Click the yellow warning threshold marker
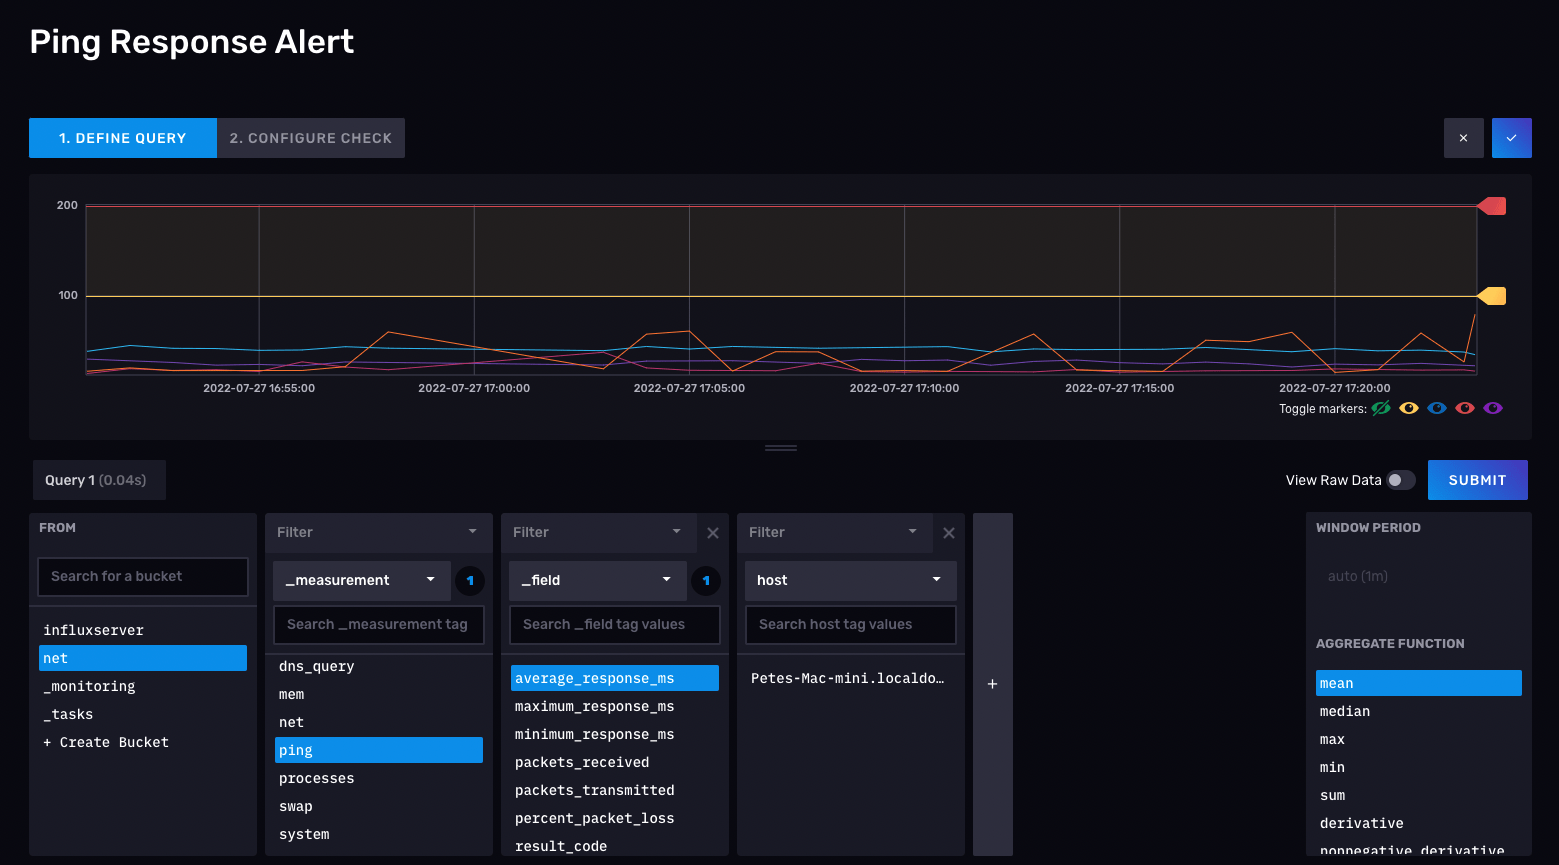Viewport: 1559px width, 865px height. [1492, 296]
